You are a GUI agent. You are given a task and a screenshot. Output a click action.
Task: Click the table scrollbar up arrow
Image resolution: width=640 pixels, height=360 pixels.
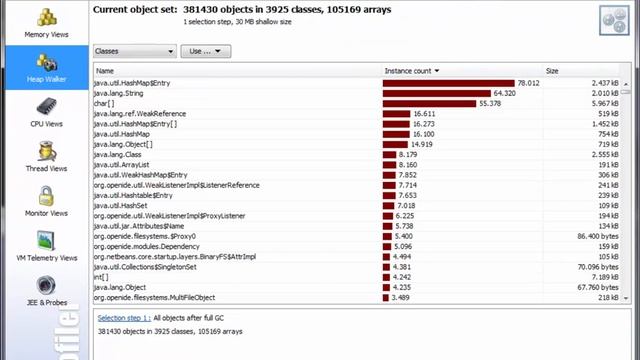(x=626, y=83)
